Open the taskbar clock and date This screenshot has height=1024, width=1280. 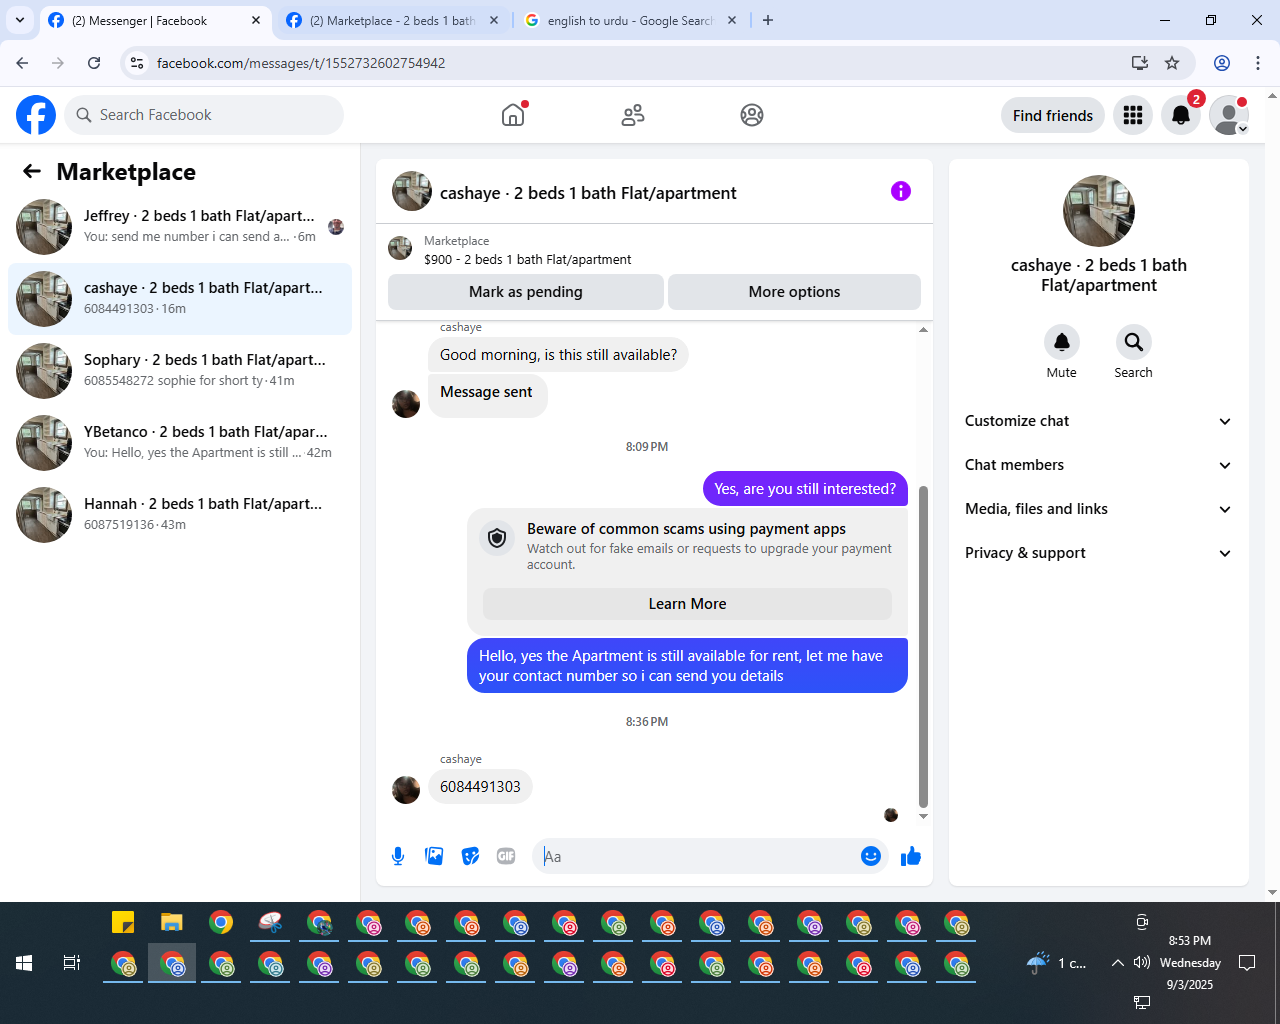pyautogui.click(x=1190, y=963)
